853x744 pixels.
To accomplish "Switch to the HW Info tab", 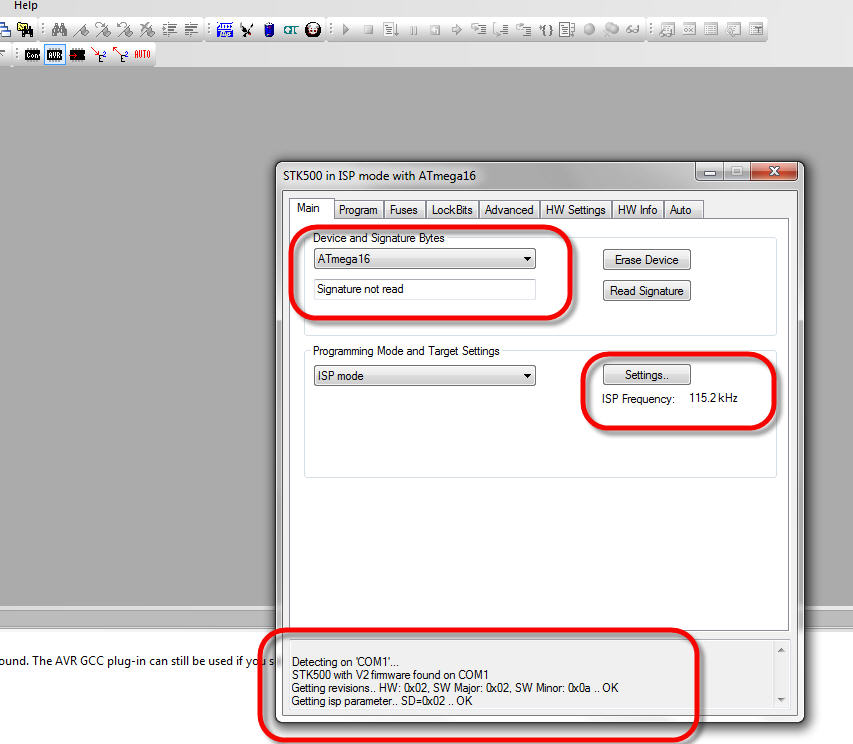I will pyautogui.click(x=638, y=210).
